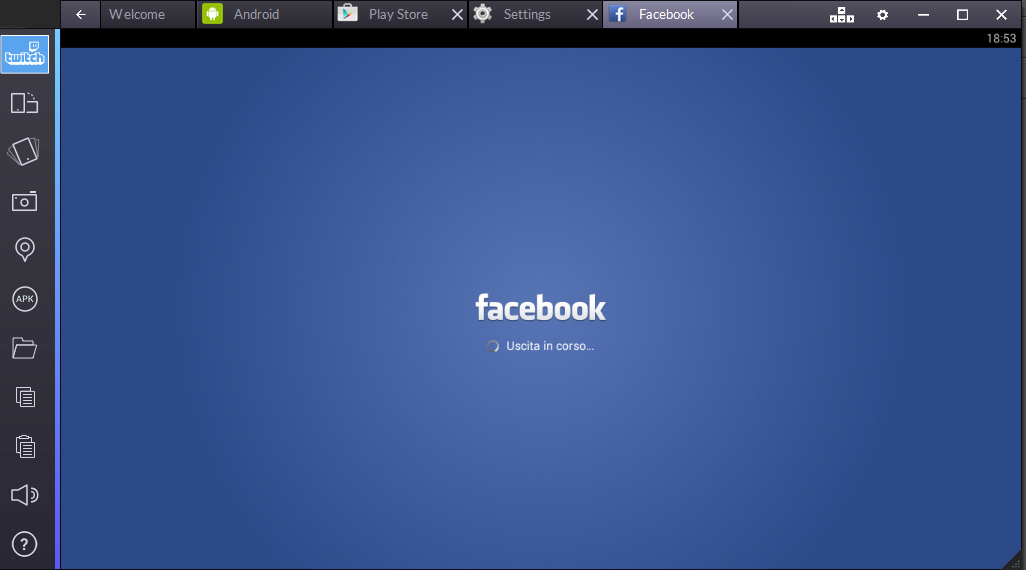The width and height of the screenshot is (1026, 570).
Task: Maximize the BlueStacks window
Action: [x=962, y=14]
